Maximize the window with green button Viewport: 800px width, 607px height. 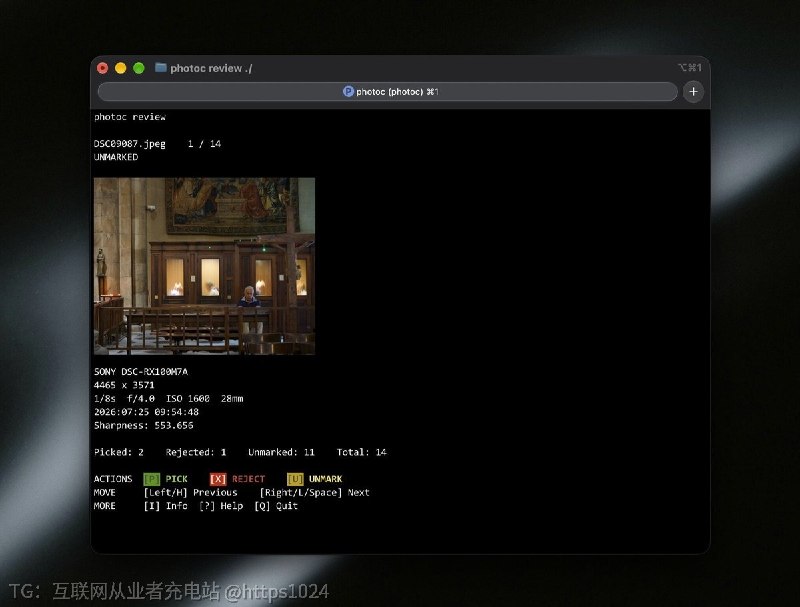[x=139, y=68]
